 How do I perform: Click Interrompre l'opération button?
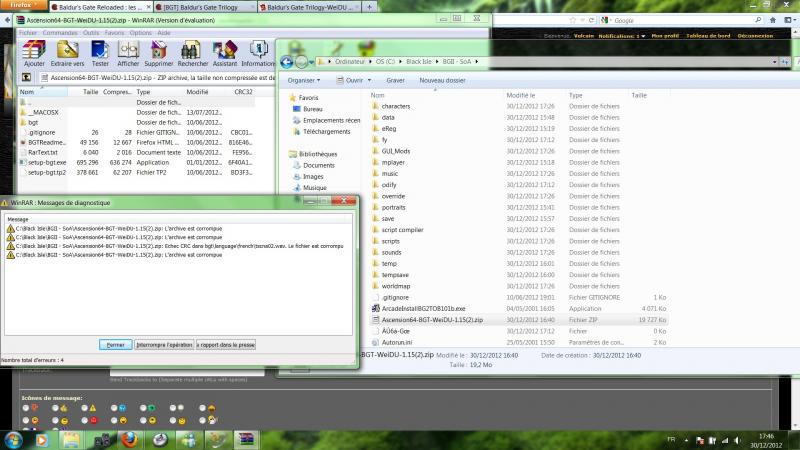point(164,345)
